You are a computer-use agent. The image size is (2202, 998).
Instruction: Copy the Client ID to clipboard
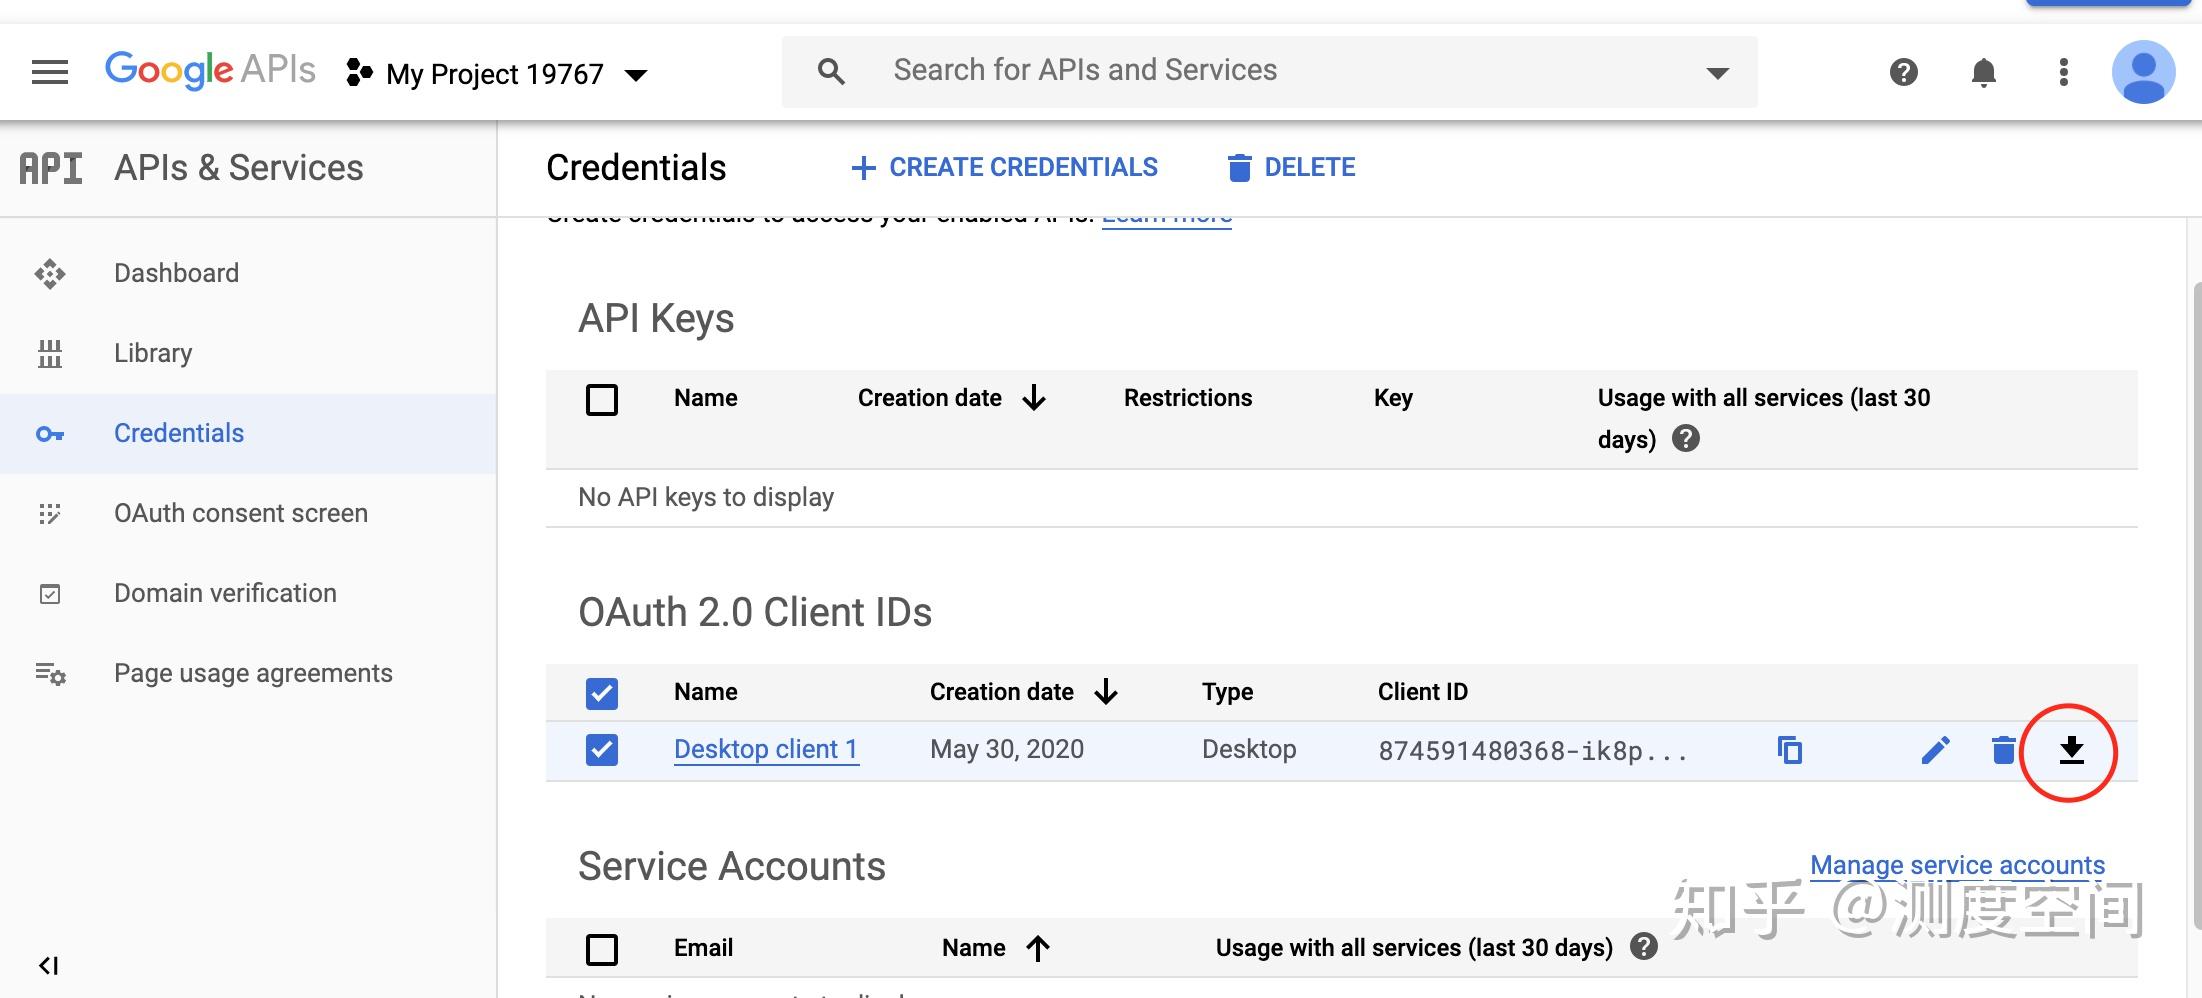[x=1790, y=750]
